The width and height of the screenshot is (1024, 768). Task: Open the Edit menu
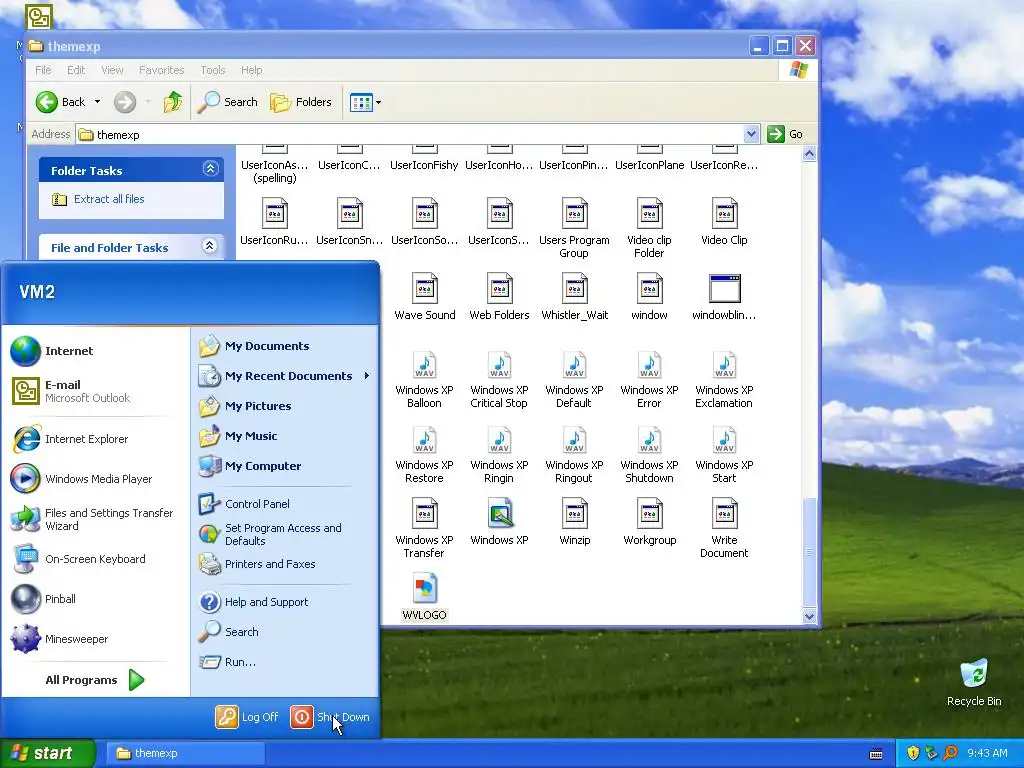click(76, 70)
